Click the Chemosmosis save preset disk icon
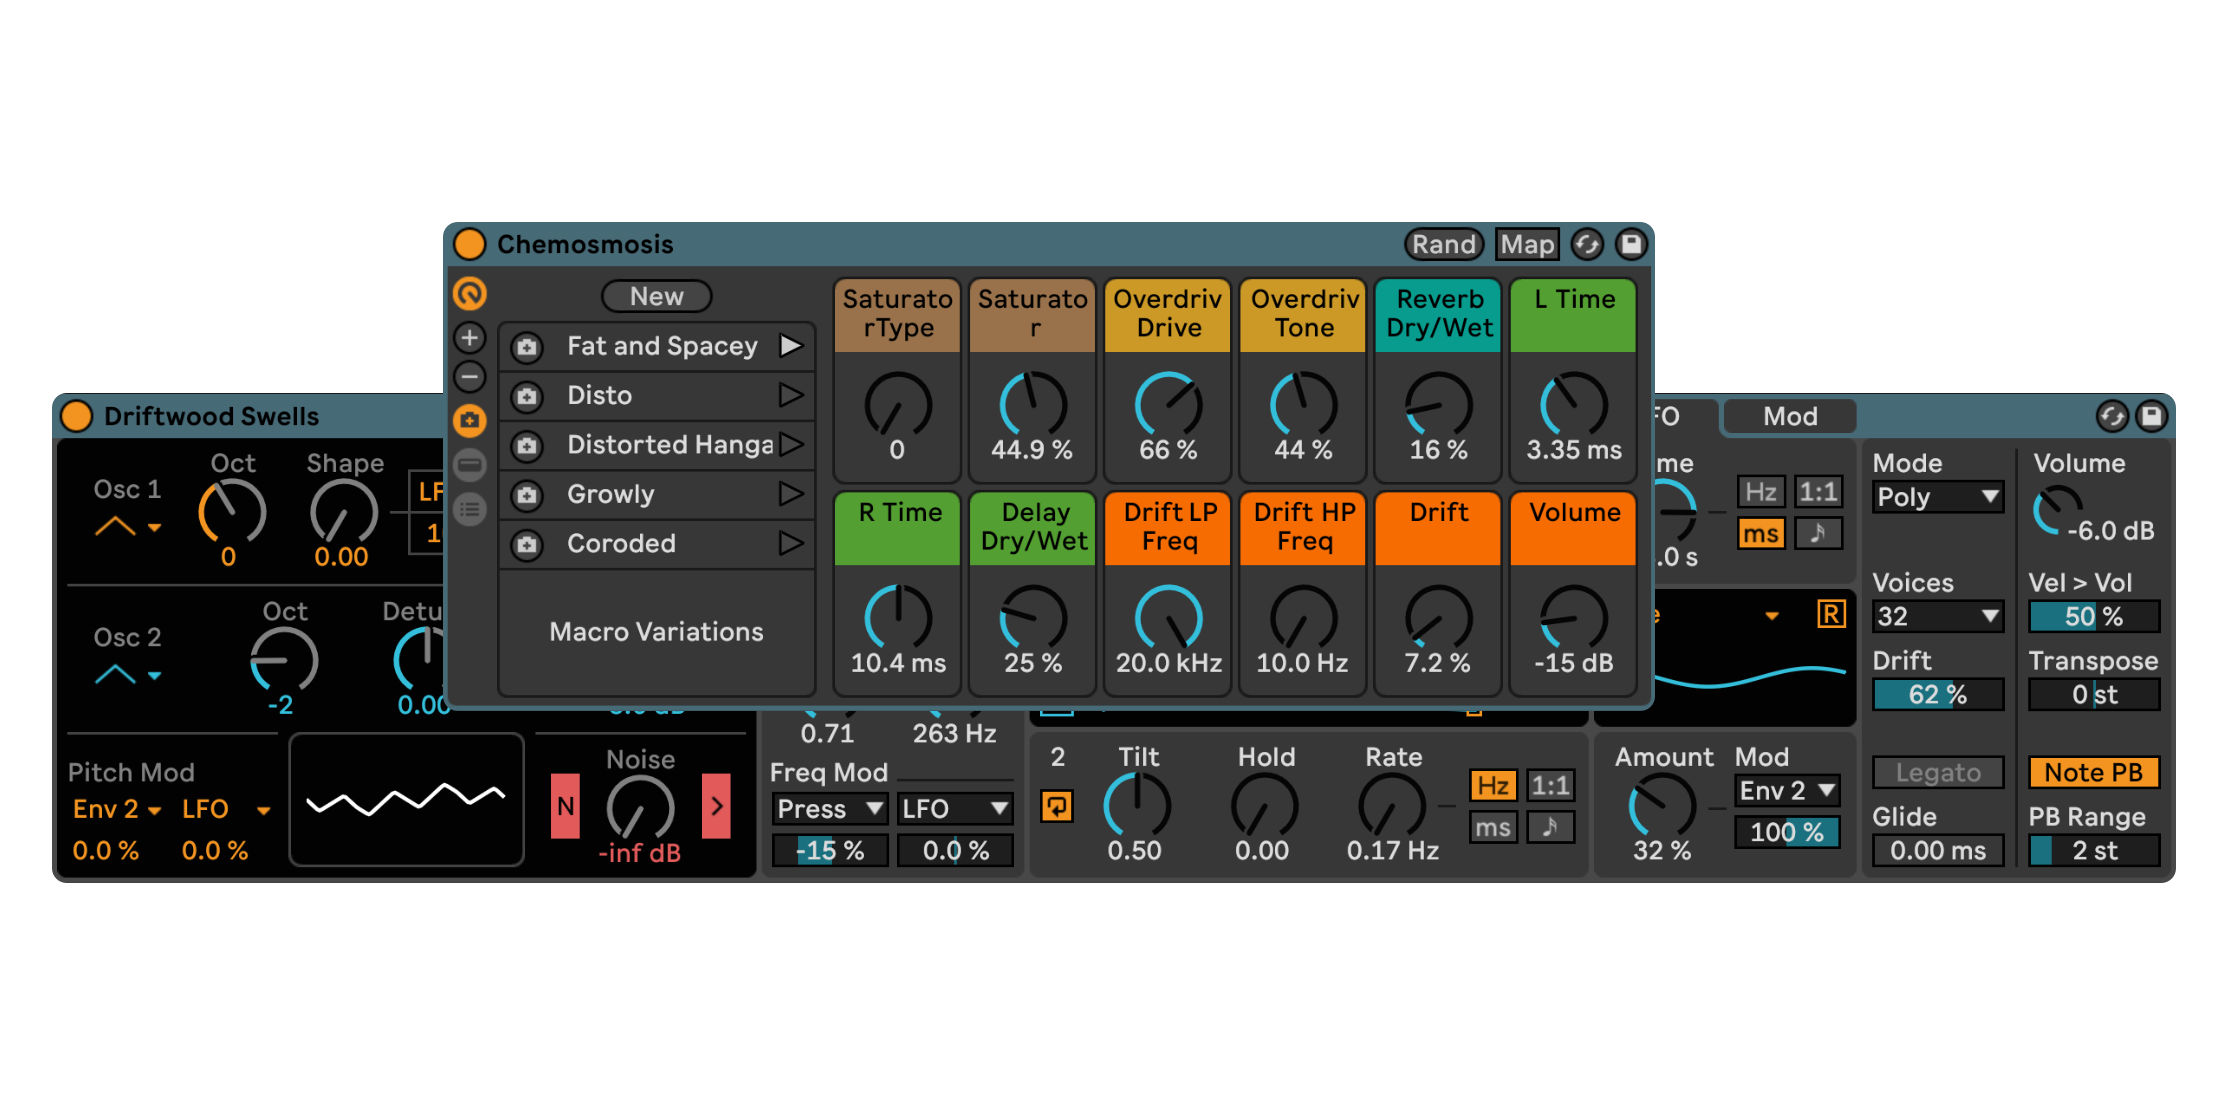The width and height of the screenshot is (2217, 1108). pos(1630,244)
